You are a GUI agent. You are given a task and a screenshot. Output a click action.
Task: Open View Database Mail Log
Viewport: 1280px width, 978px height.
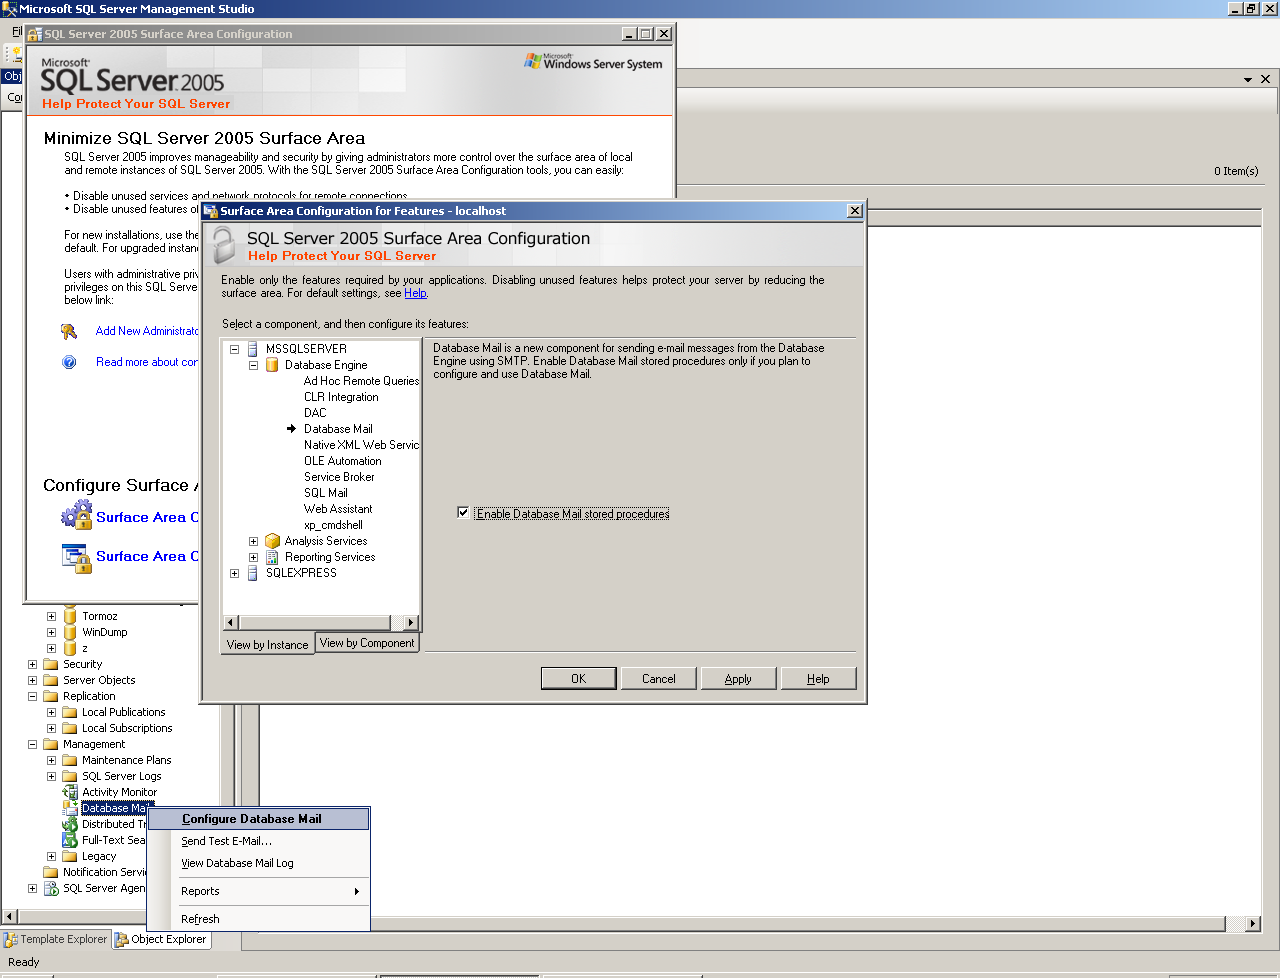tap(259, 863)
